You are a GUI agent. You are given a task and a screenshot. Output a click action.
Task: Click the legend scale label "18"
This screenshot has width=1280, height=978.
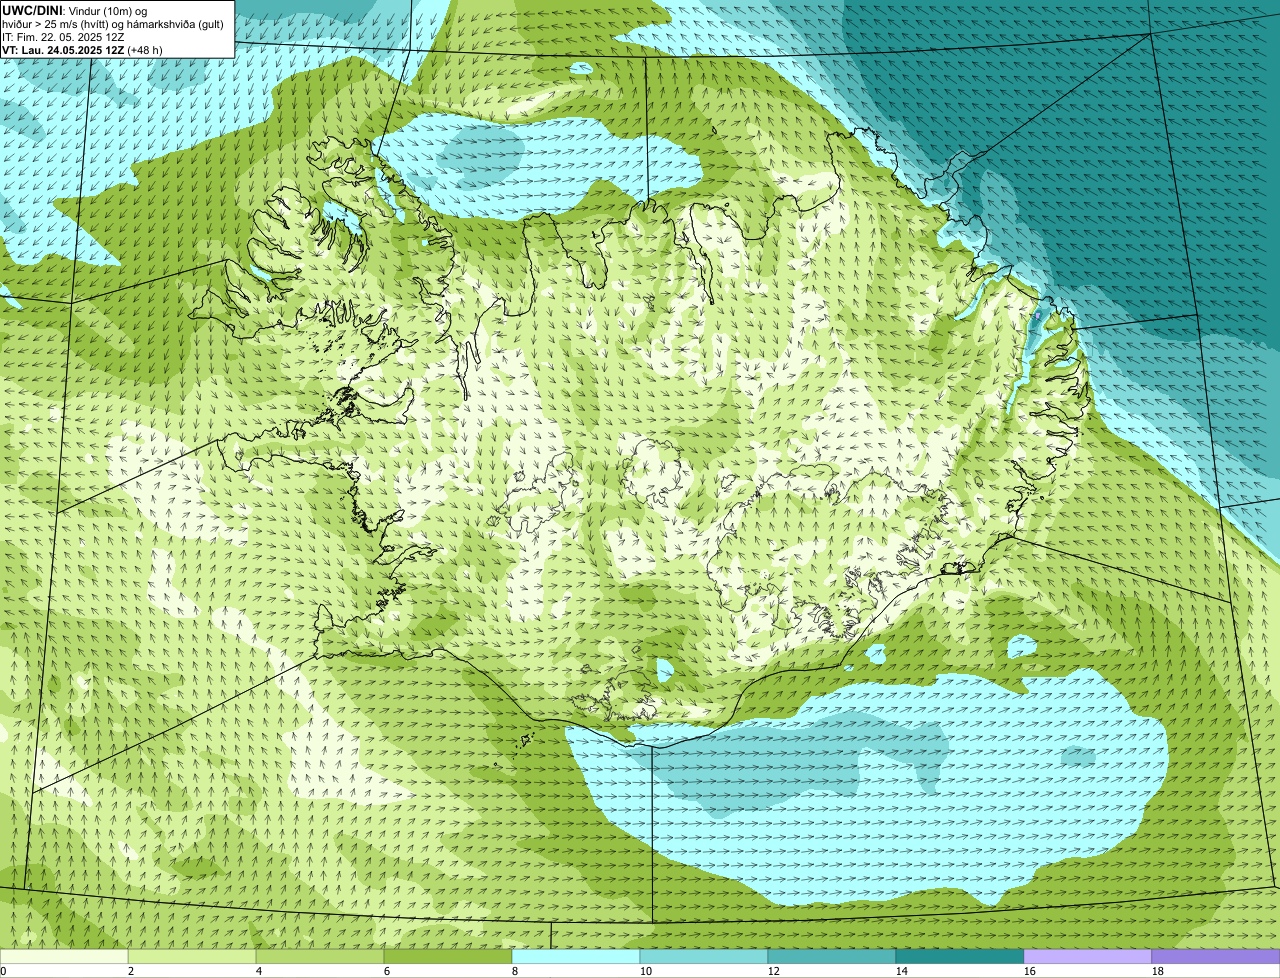pos(1158,971)
